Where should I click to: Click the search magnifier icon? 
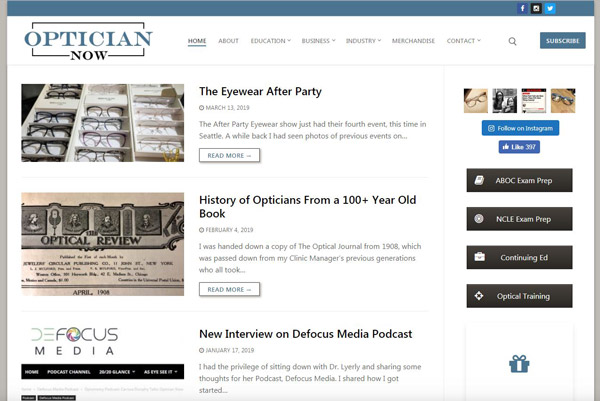tap(512, 41)
